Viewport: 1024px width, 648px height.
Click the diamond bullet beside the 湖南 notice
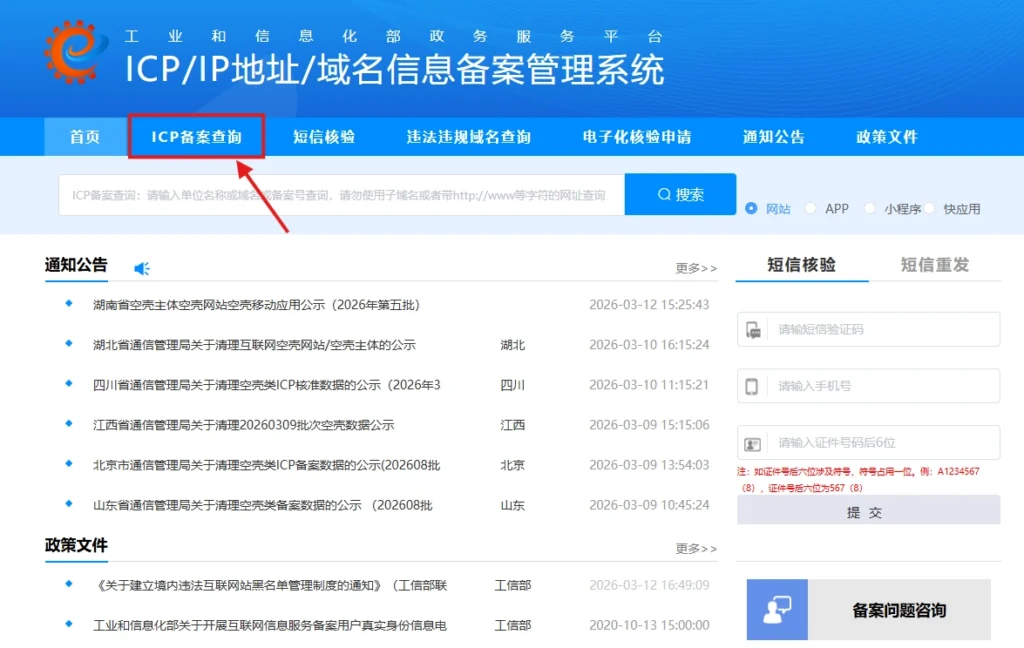68,305
